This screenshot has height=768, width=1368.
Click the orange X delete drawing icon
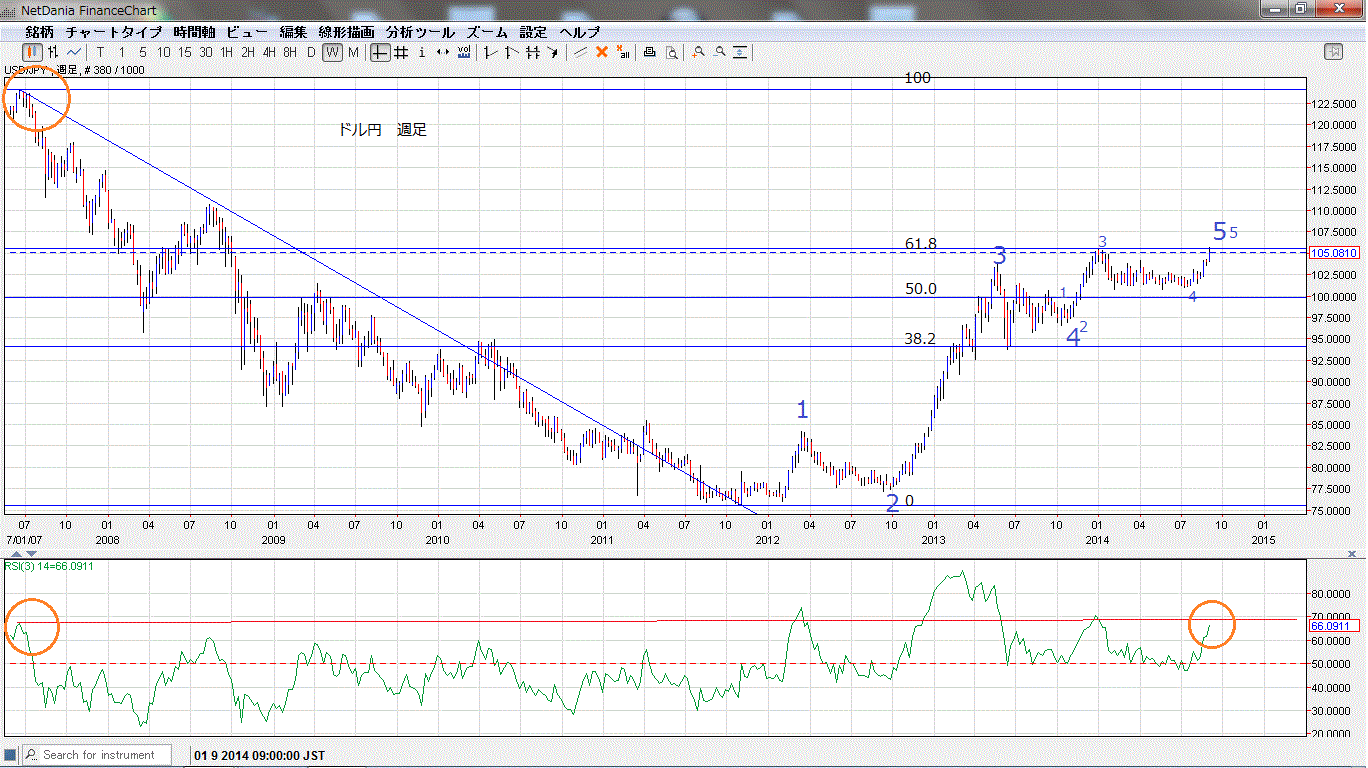(602, 52)
